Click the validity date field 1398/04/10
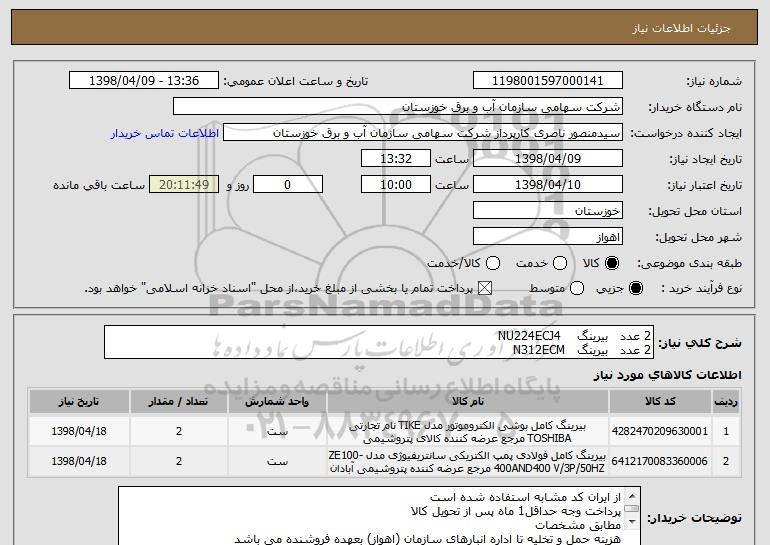Viewport: 770px width, 545px height. [548, 185]
